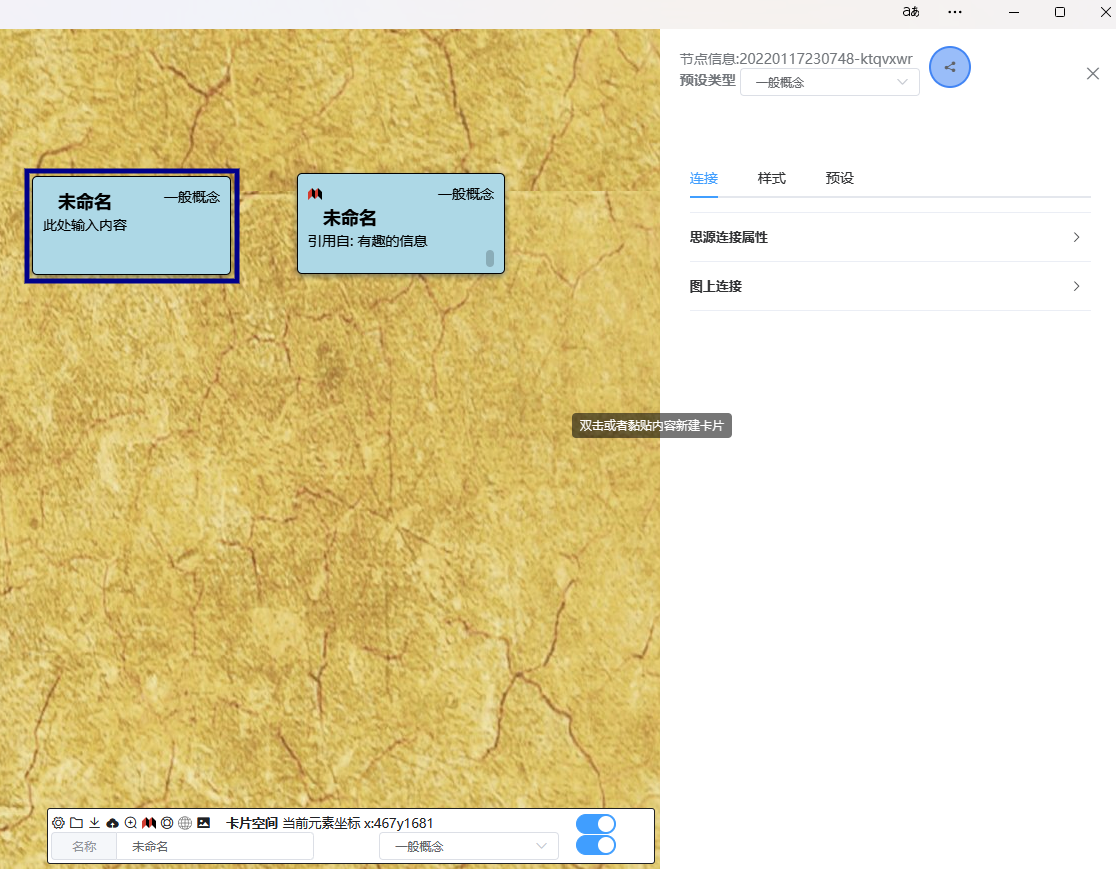1116x869 pixels.
Task: Open settings gear in bottom toolbar
Action: [58, 823]
